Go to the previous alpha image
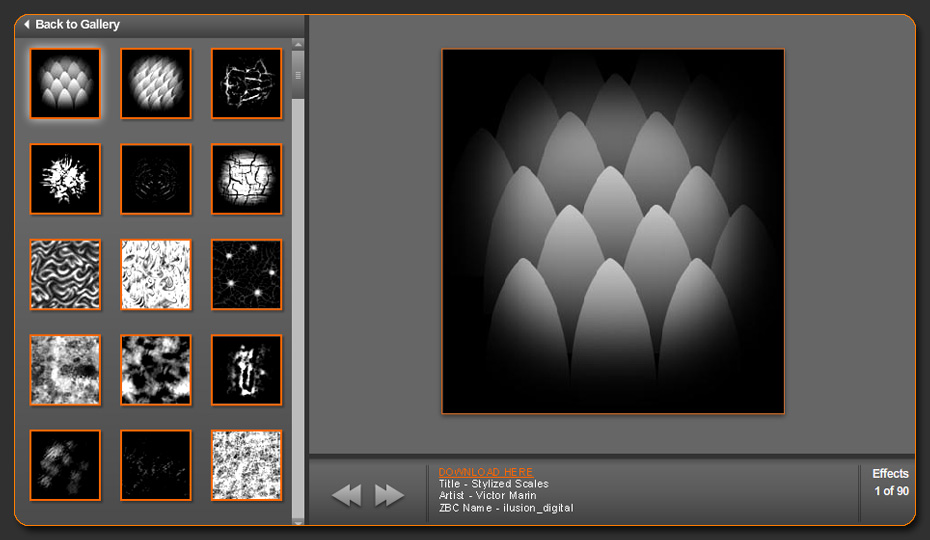Screen dimensions: 930x540 [x=347, y=495]
